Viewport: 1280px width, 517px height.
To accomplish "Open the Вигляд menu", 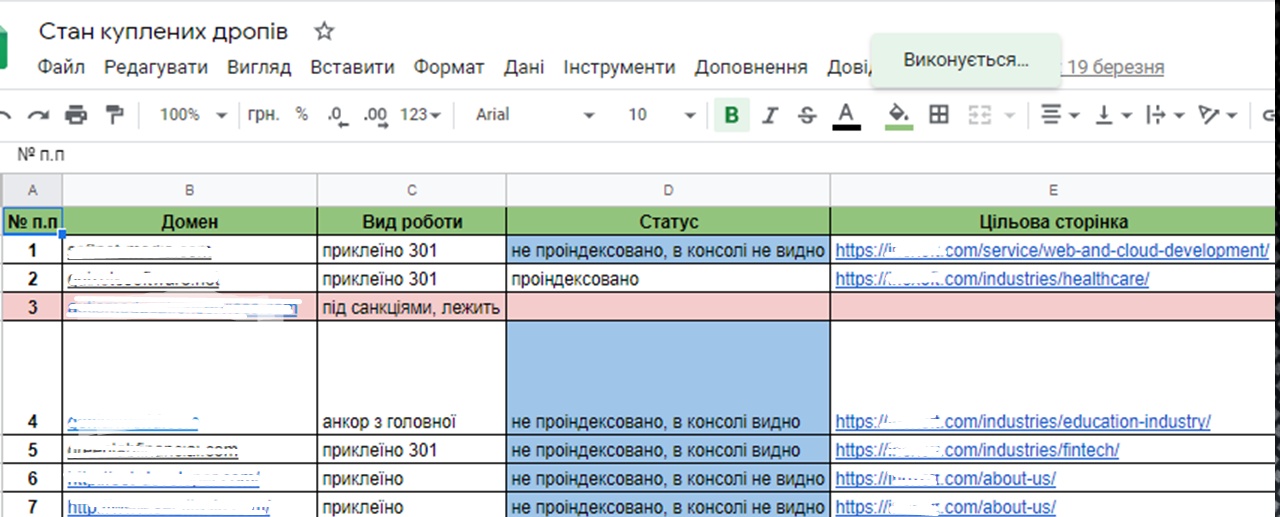I will pyautogui.click(x=259, y=67).
